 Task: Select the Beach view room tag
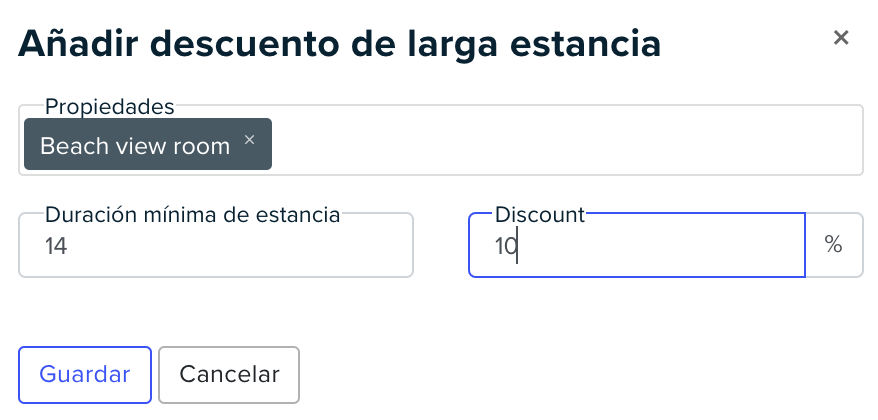(x=135, y=146)
